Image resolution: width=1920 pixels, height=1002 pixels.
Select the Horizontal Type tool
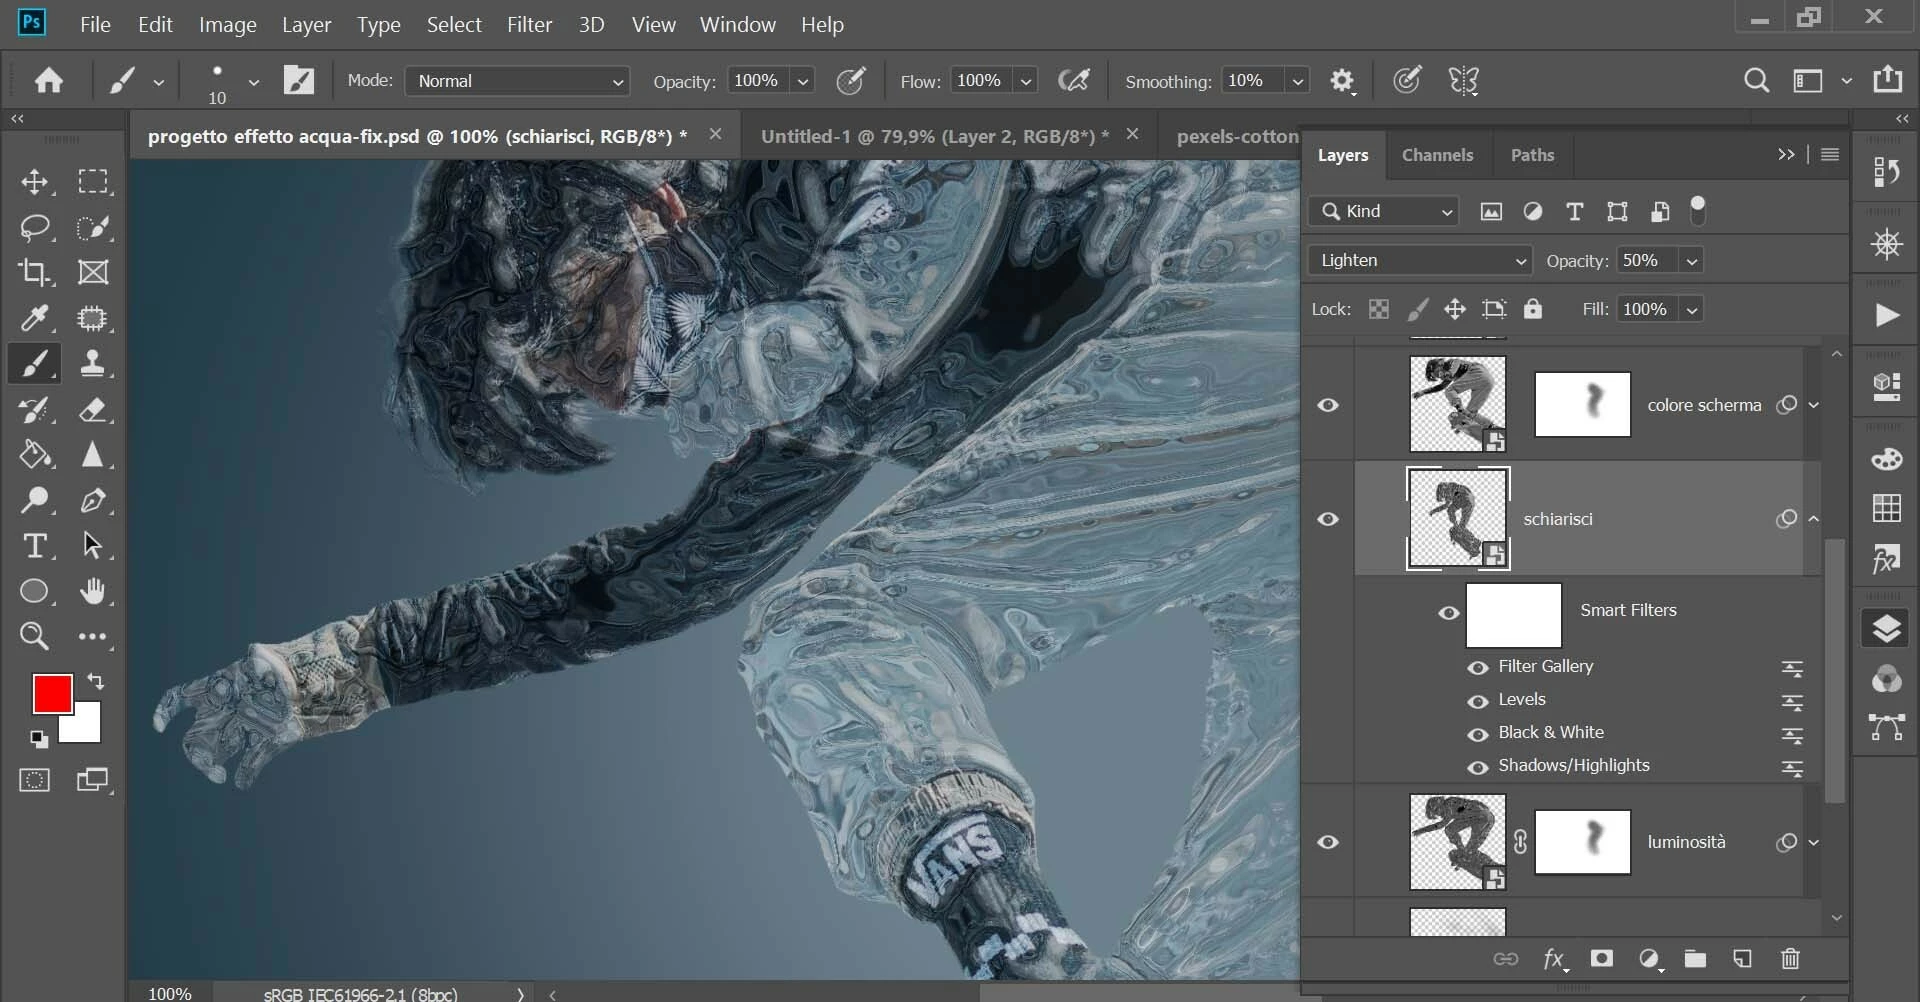pos(34,546)
